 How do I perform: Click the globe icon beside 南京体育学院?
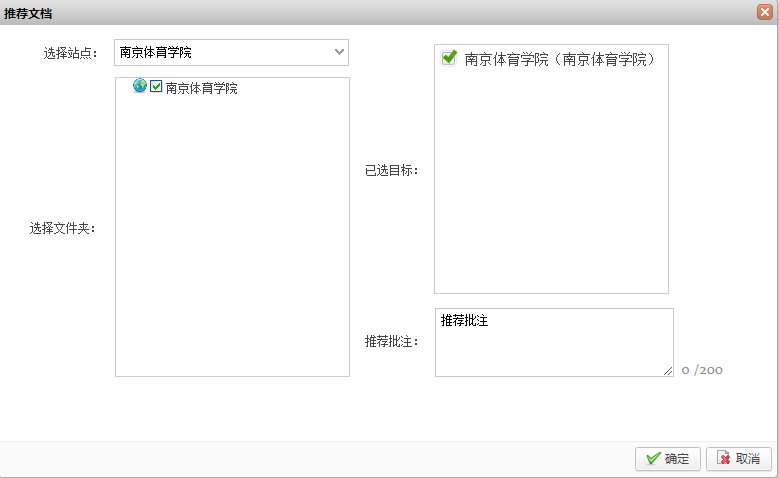[x=140, y=87]
